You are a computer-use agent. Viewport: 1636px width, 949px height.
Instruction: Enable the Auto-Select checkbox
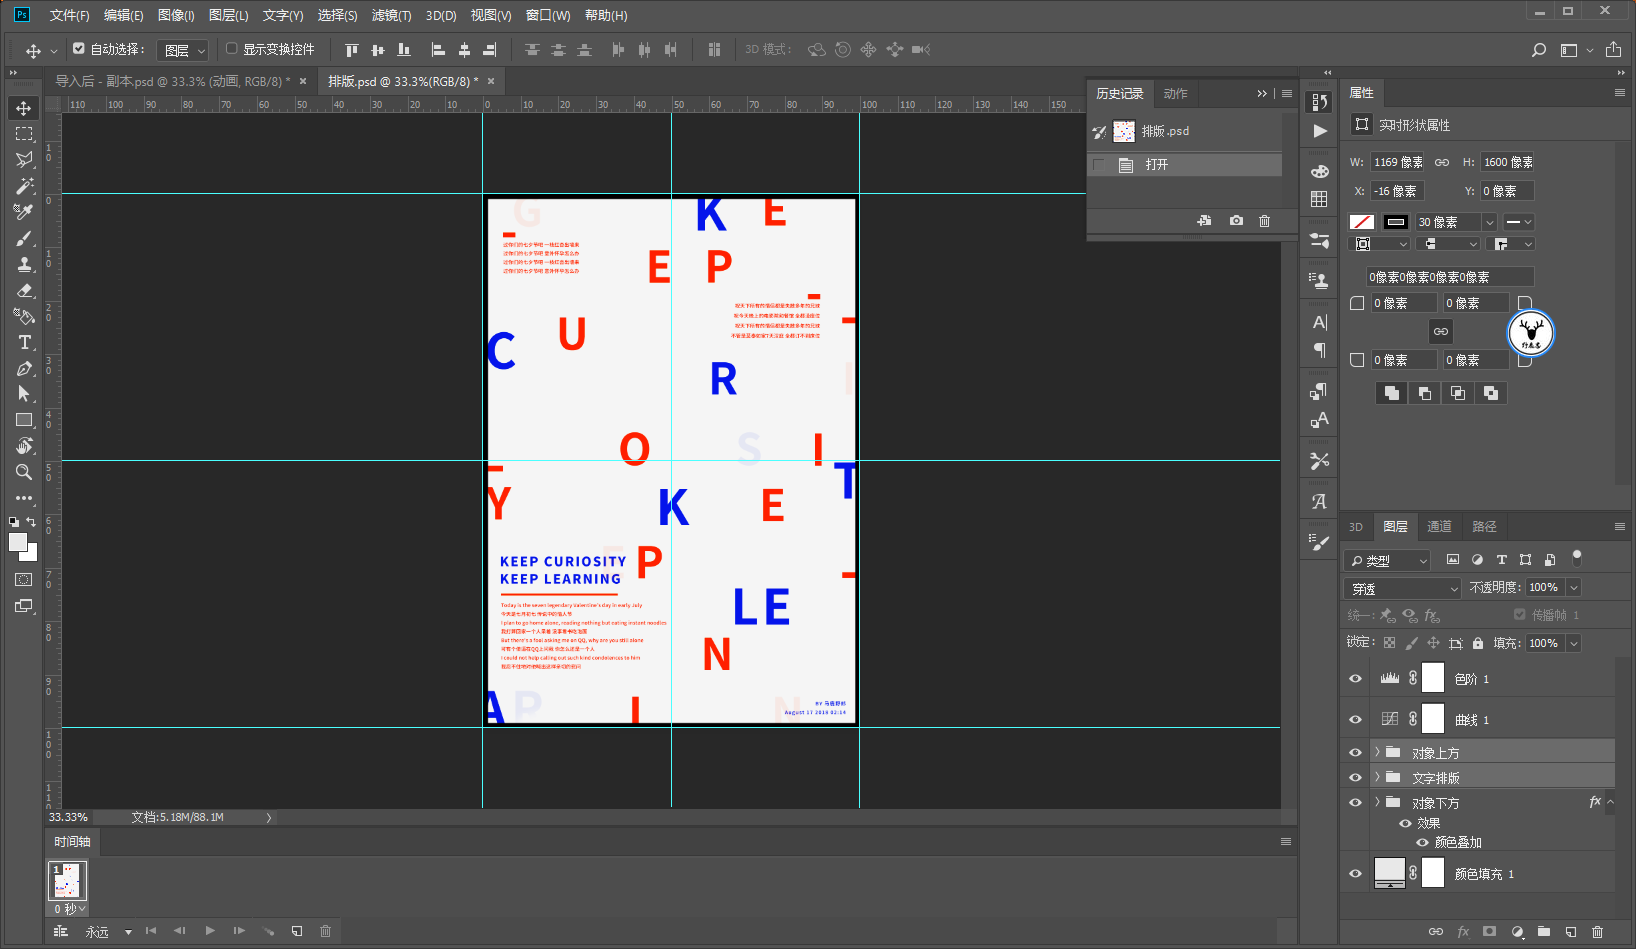point(79,48)
